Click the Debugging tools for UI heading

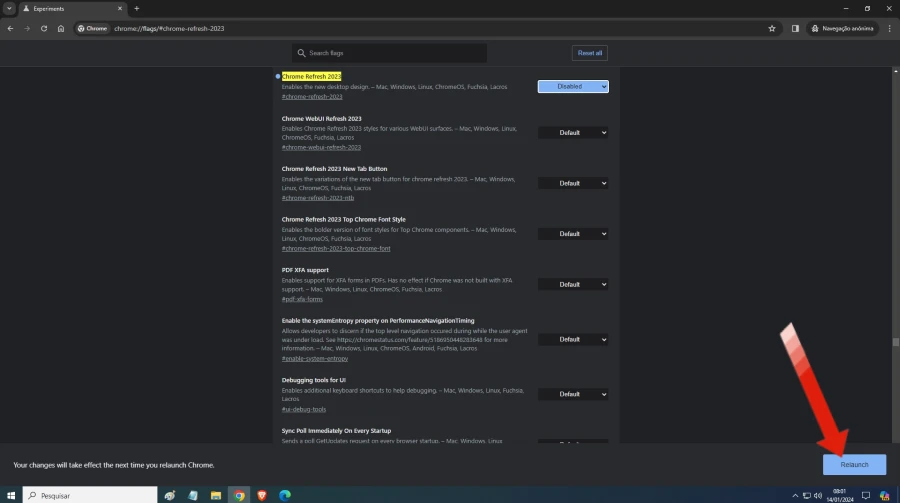pos(313,380)
